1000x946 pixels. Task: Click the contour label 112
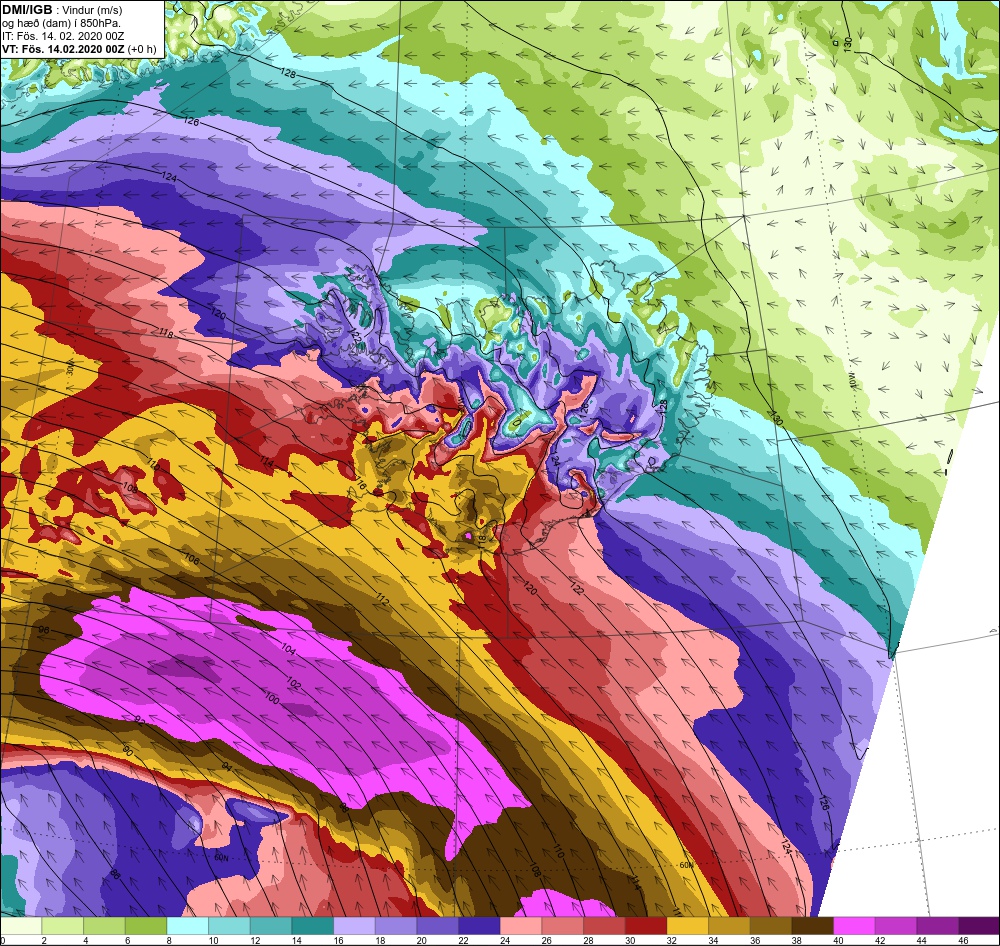tap(382, 599)
